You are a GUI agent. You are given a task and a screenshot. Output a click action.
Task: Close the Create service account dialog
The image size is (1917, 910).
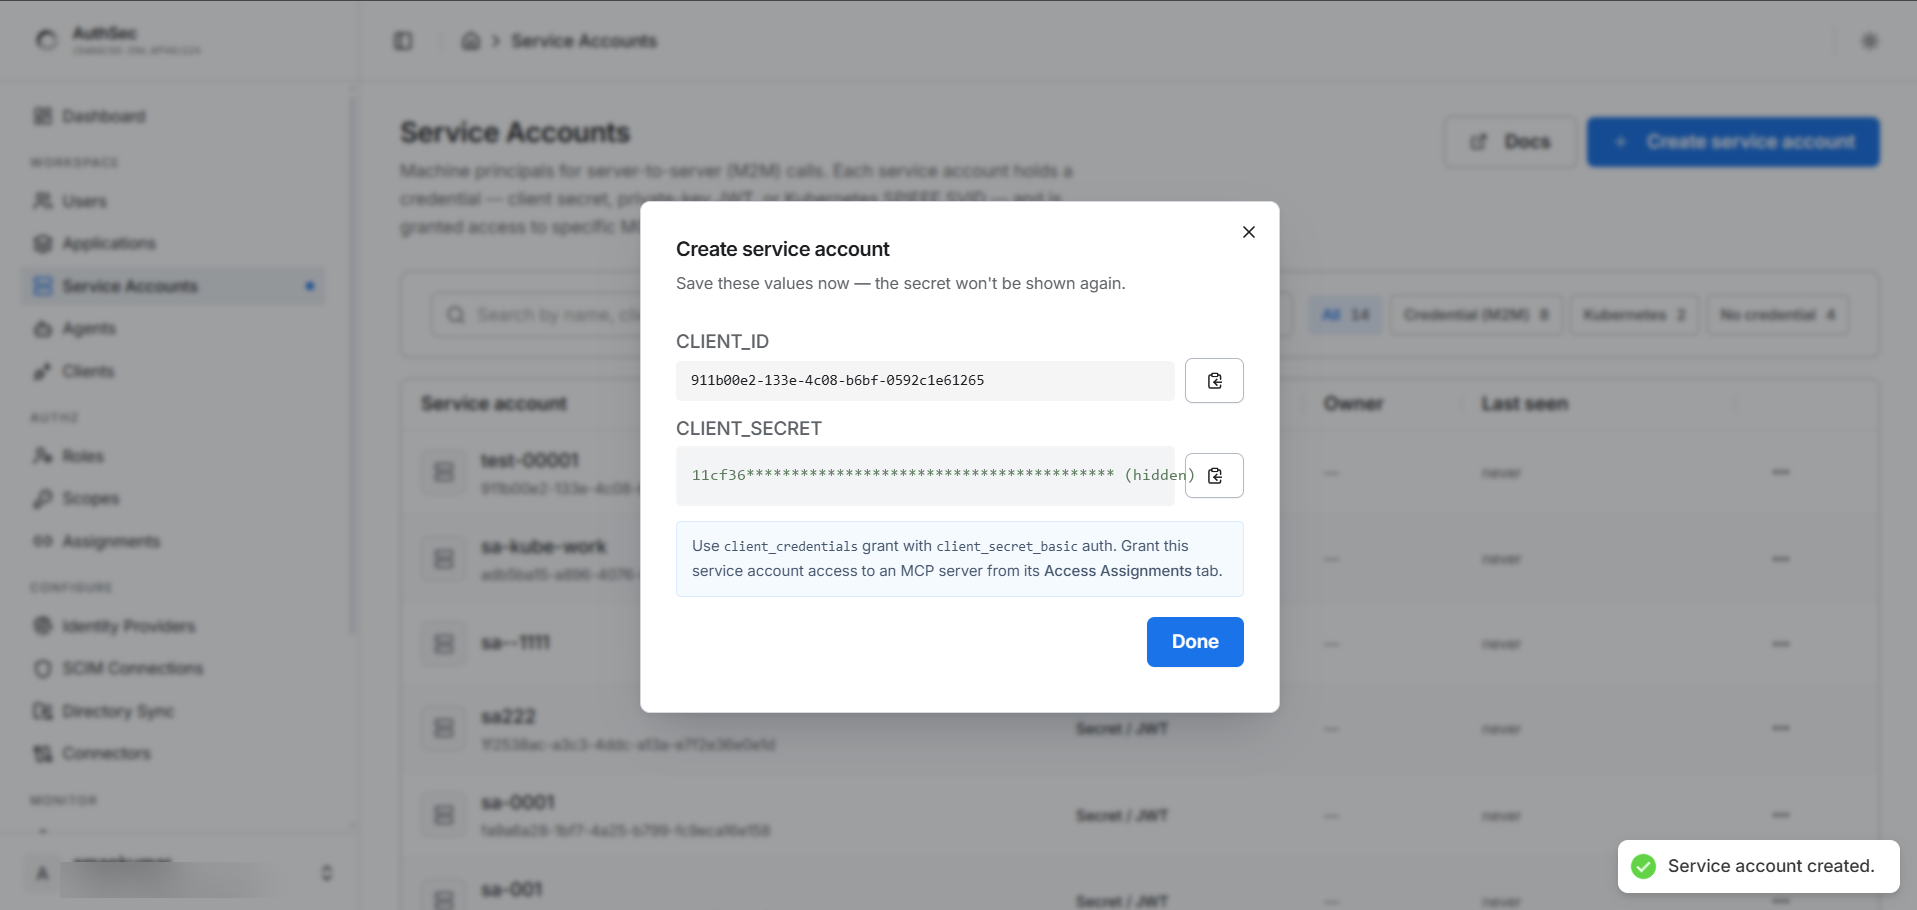coord(1248,232)
